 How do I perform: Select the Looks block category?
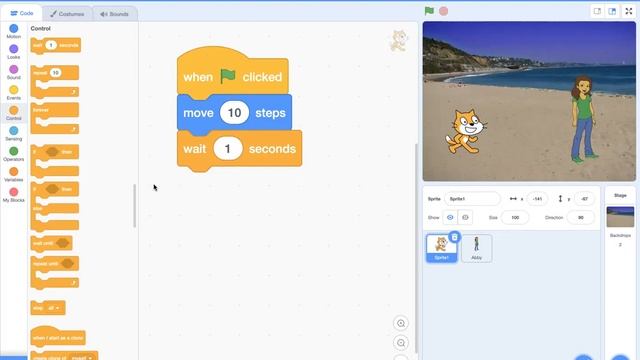(13, 52)
